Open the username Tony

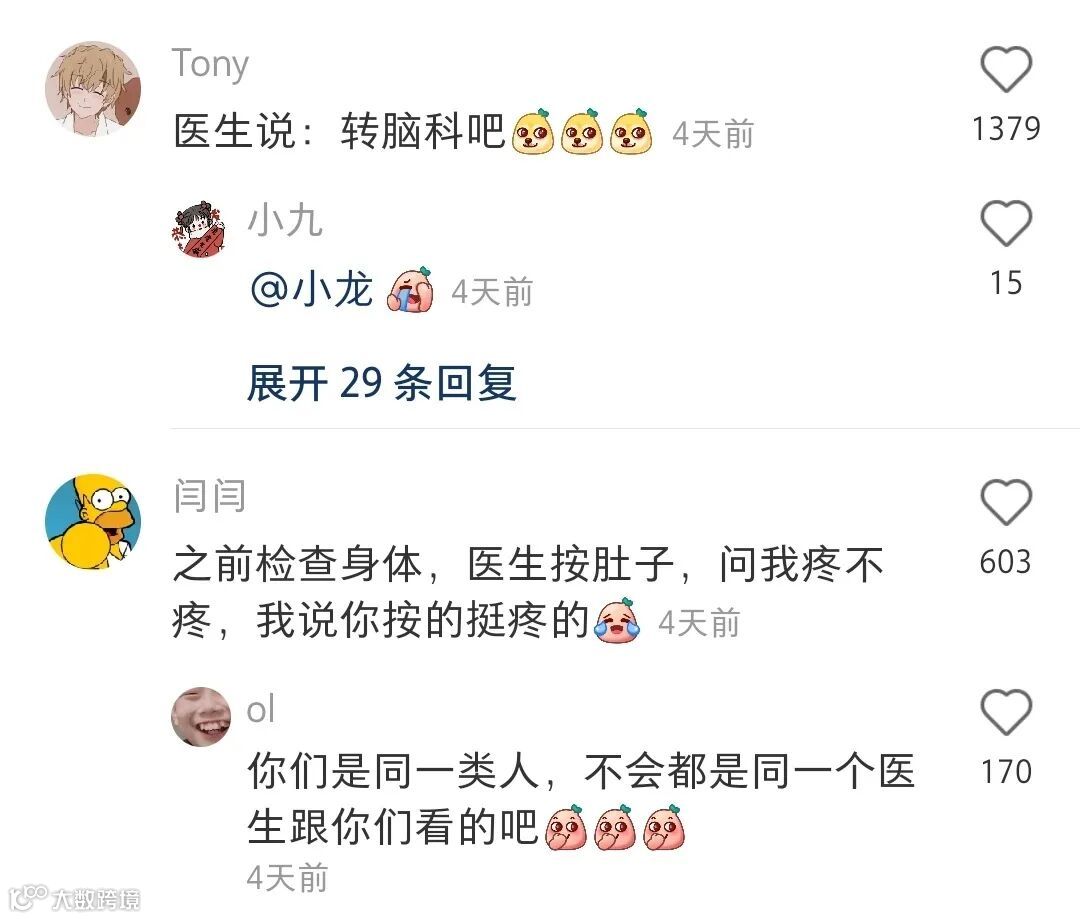(210, 64)
